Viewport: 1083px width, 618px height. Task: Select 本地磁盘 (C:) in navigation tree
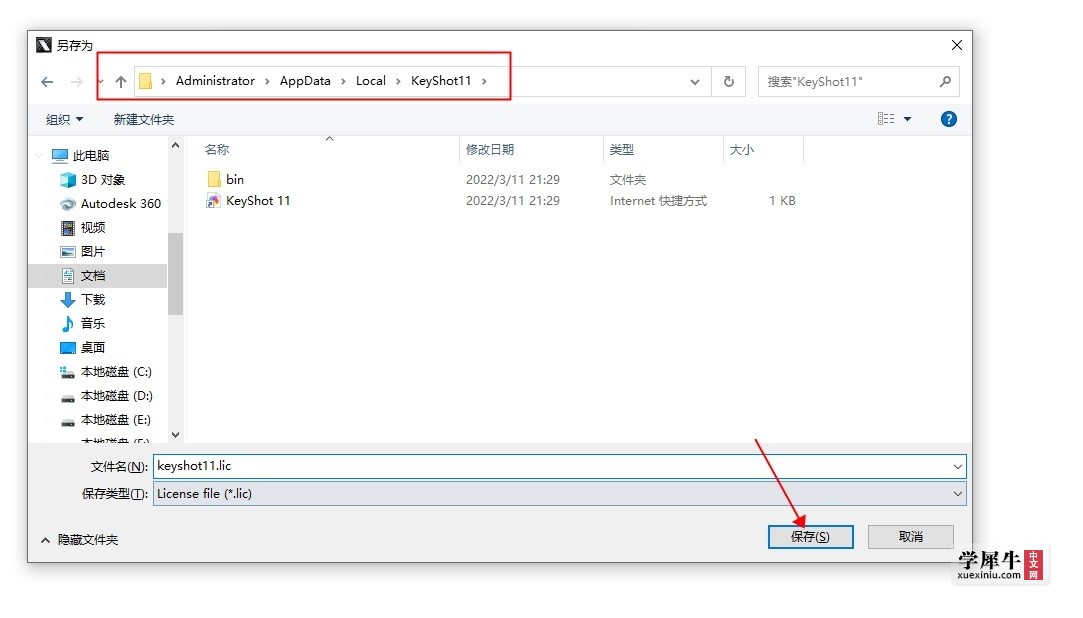(x=116, y=372)
